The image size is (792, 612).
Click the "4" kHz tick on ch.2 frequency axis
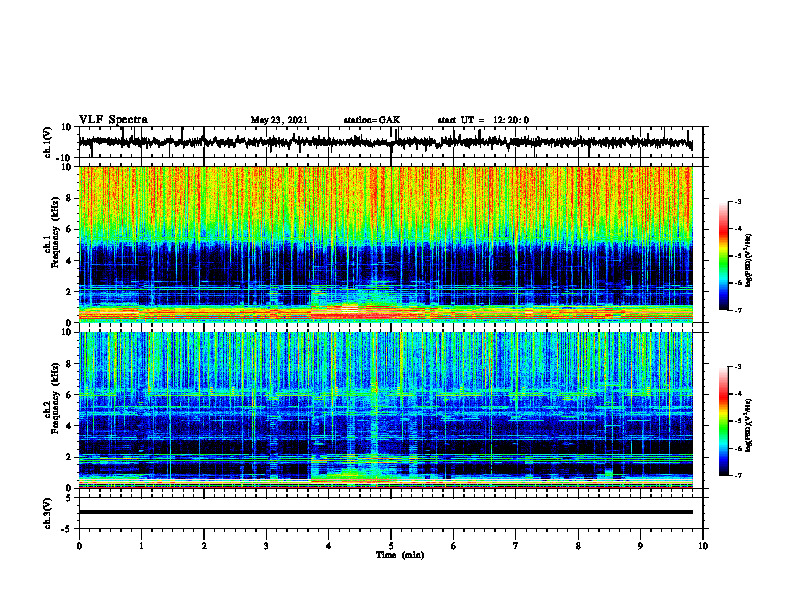tap(70, 426)
